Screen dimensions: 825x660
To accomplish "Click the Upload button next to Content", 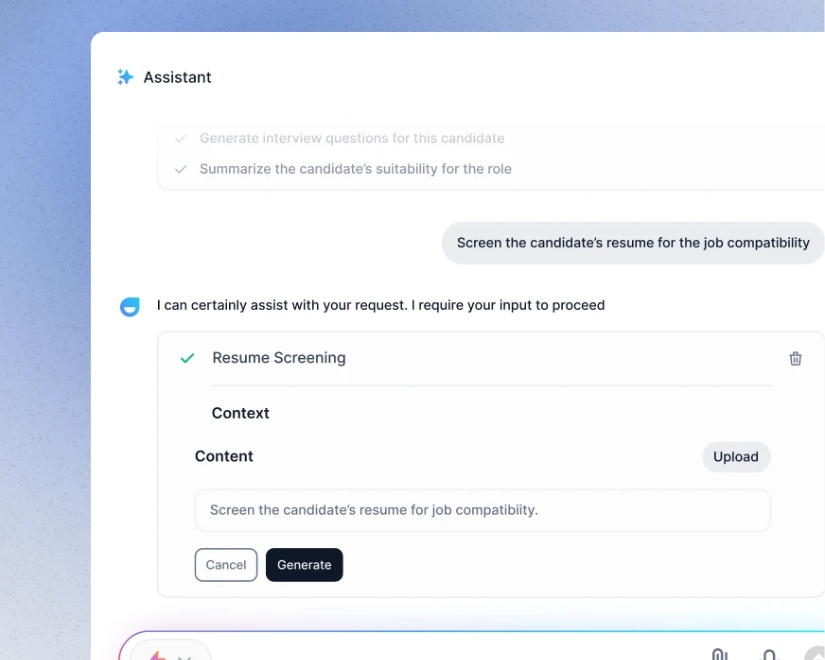I will 736,456.
